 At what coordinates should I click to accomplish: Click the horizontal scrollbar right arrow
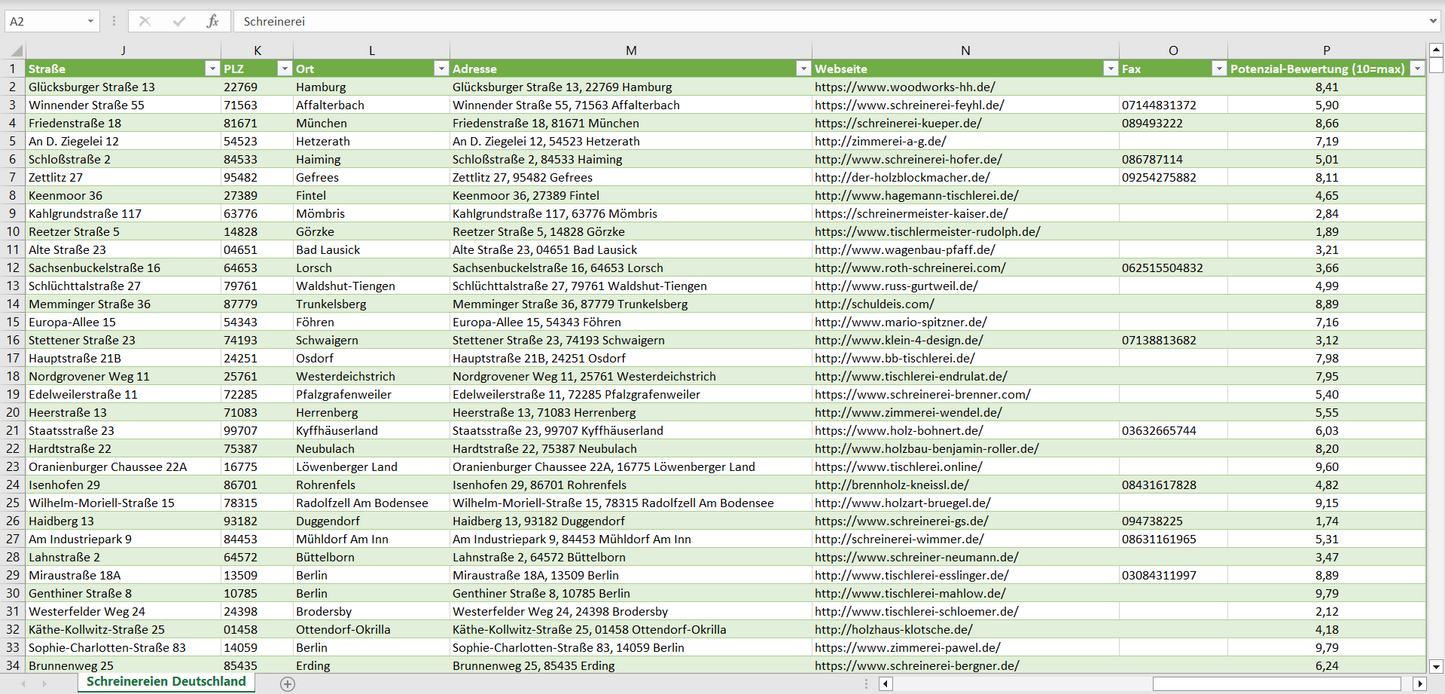point(1419,684)
